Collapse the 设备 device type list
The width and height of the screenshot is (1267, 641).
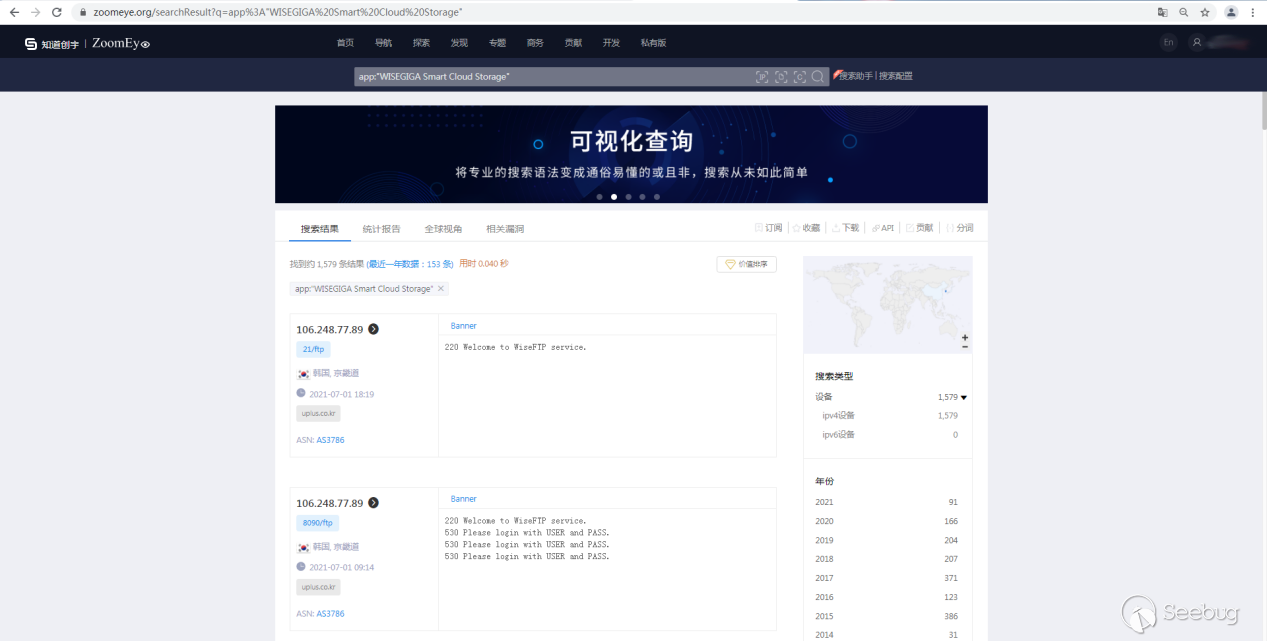964,397
